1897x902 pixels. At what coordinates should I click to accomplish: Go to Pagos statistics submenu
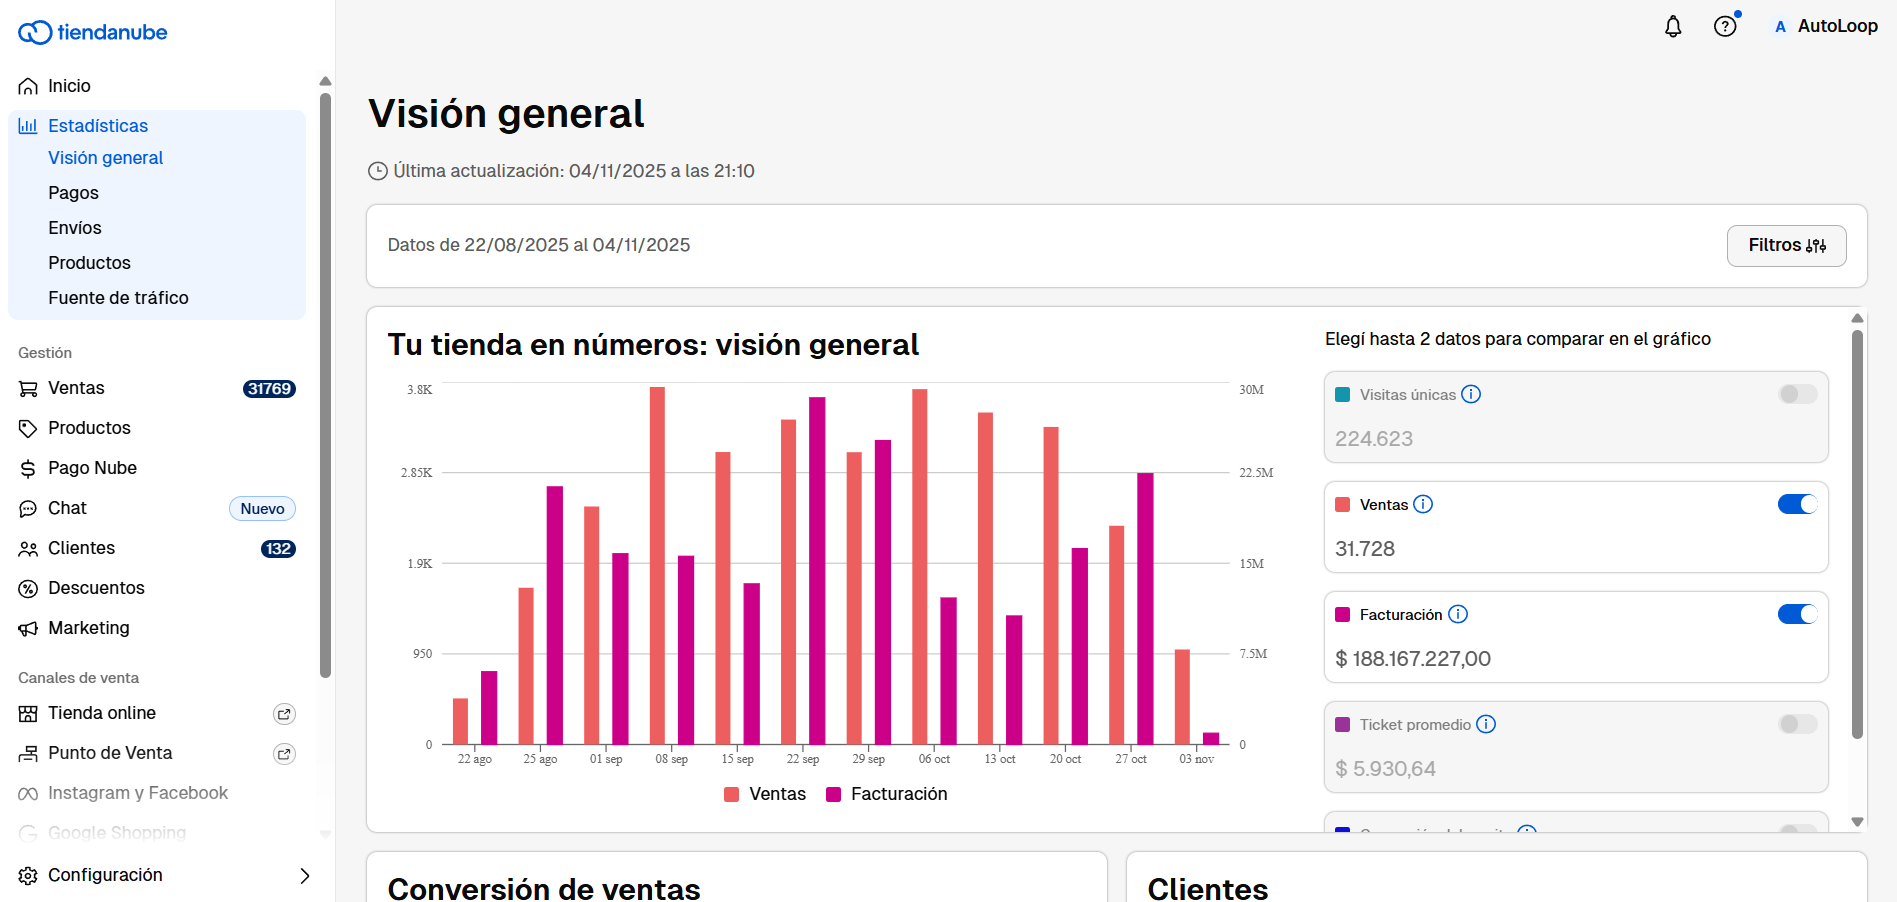tap(73, 193)
